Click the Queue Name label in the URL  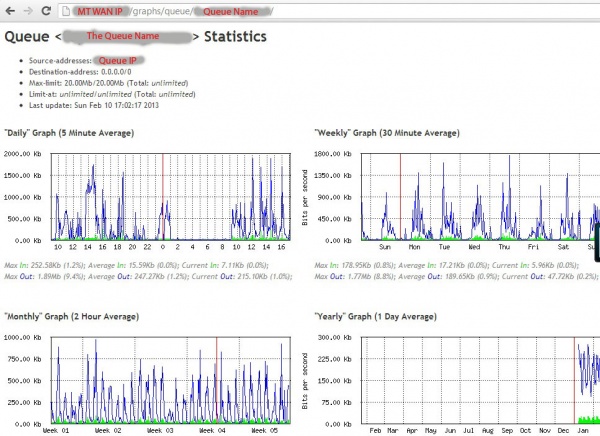point(231,12)
